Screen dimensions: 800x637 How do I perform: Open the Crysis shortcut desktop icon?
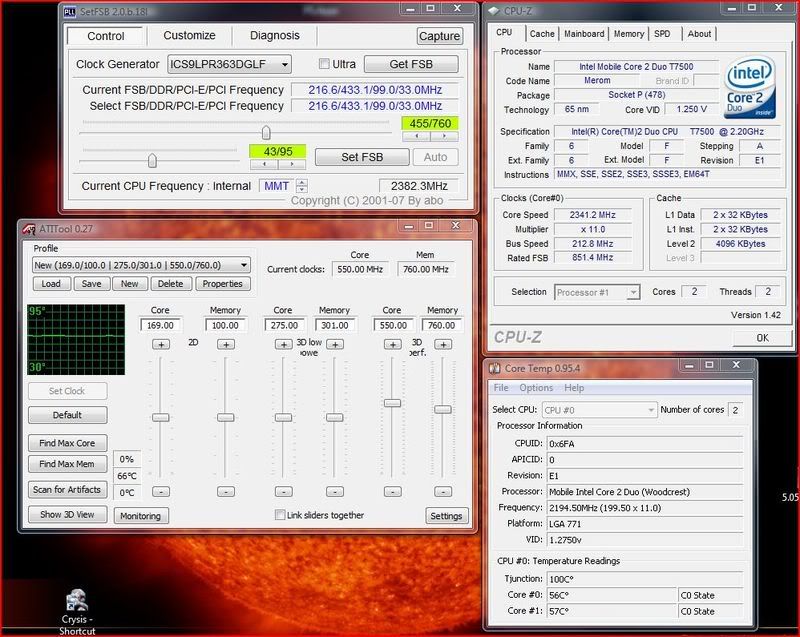click(x=77, y=612)
